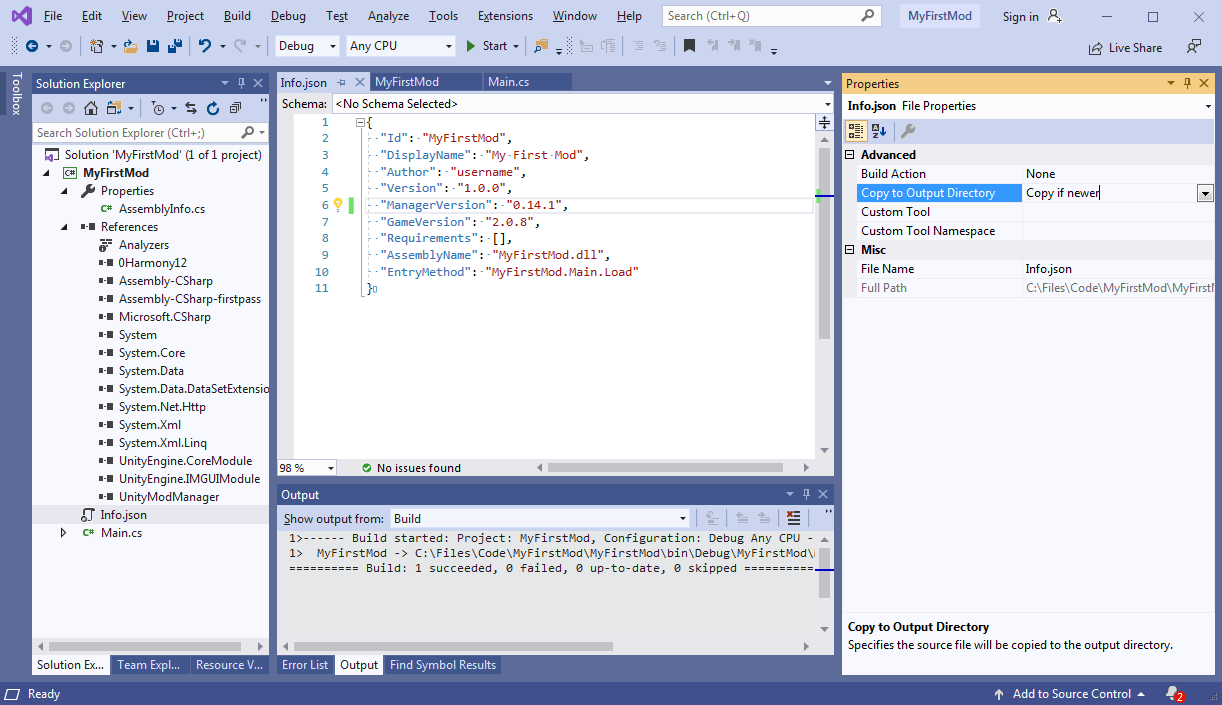Screen dimensions: 1222x705
Task: Click the Find in Files toolbar icon
Action: click(x=541, y=46)
